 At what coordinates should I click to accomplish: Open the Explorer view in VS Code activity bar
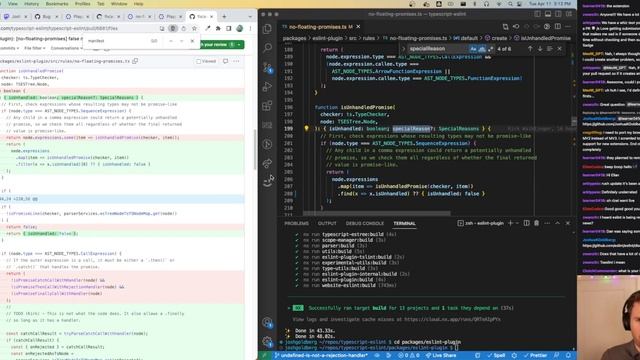click(267, 29)
